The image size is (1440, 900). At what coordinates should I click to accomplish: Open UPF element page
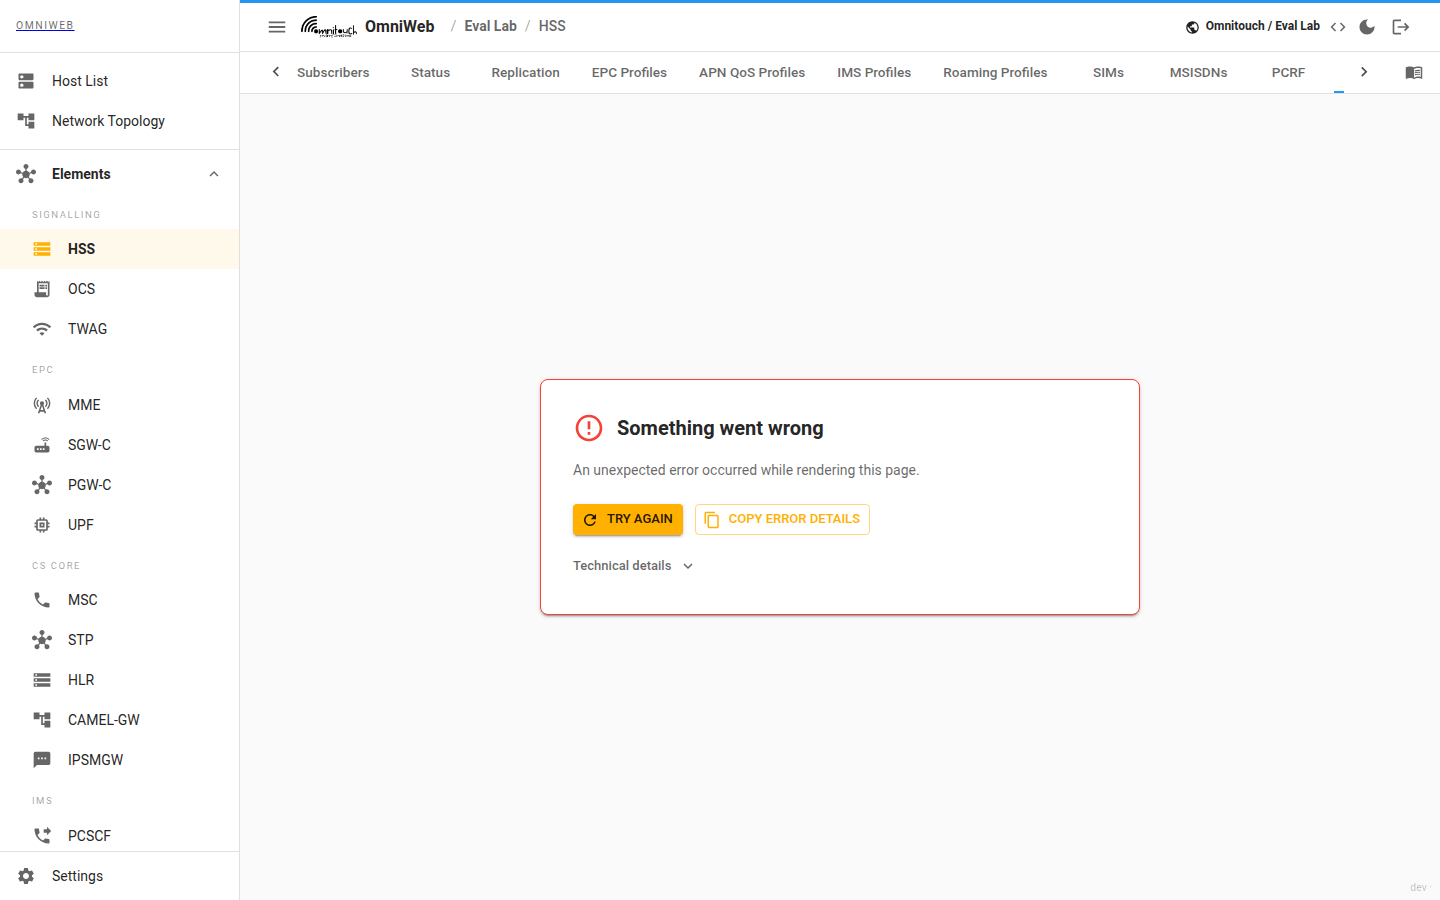[x=120, y=525]
